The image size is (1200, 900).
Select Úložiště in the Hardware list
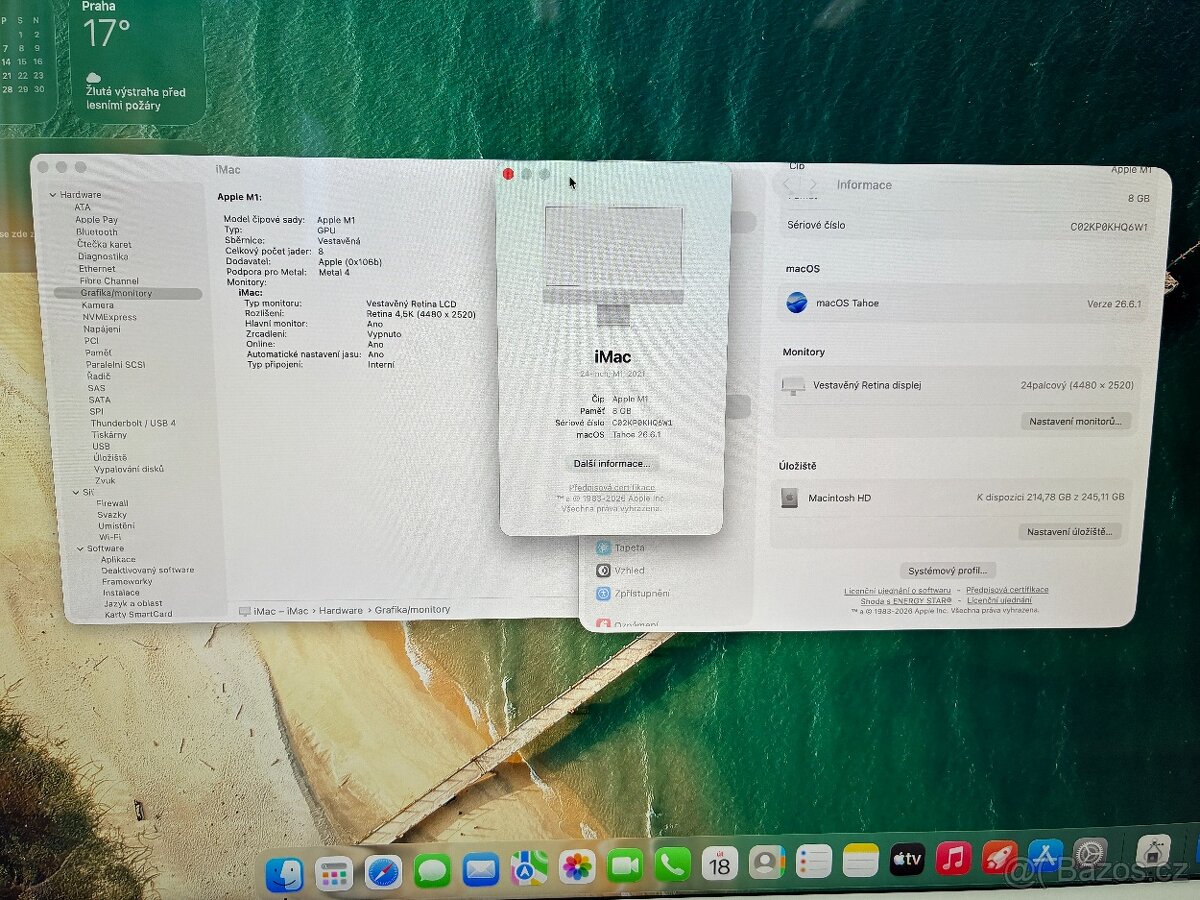click(x=109, y=457)
